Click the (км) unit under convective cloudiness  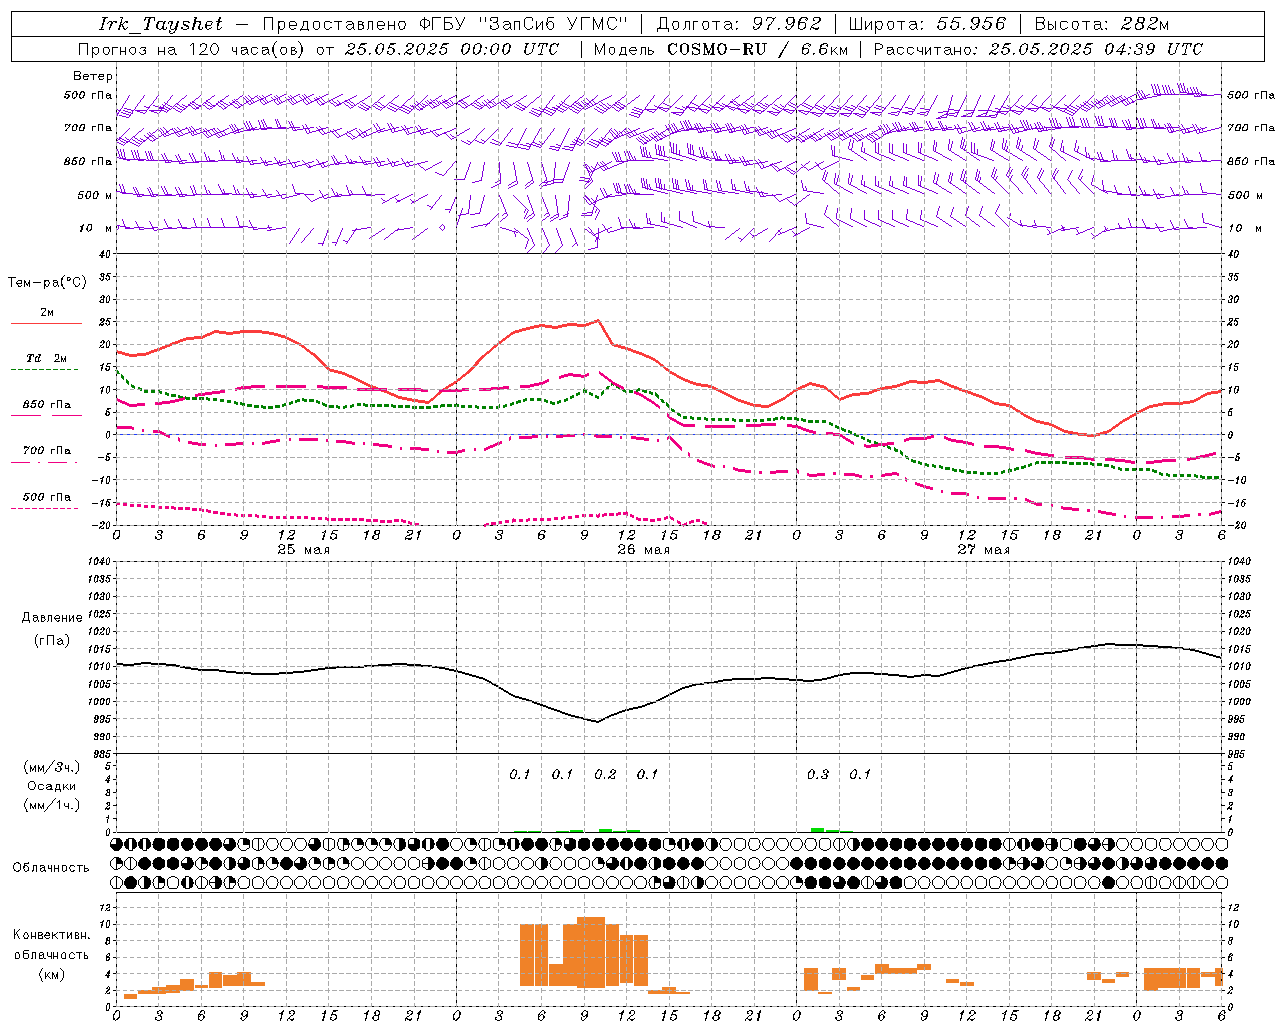[51, 974]
